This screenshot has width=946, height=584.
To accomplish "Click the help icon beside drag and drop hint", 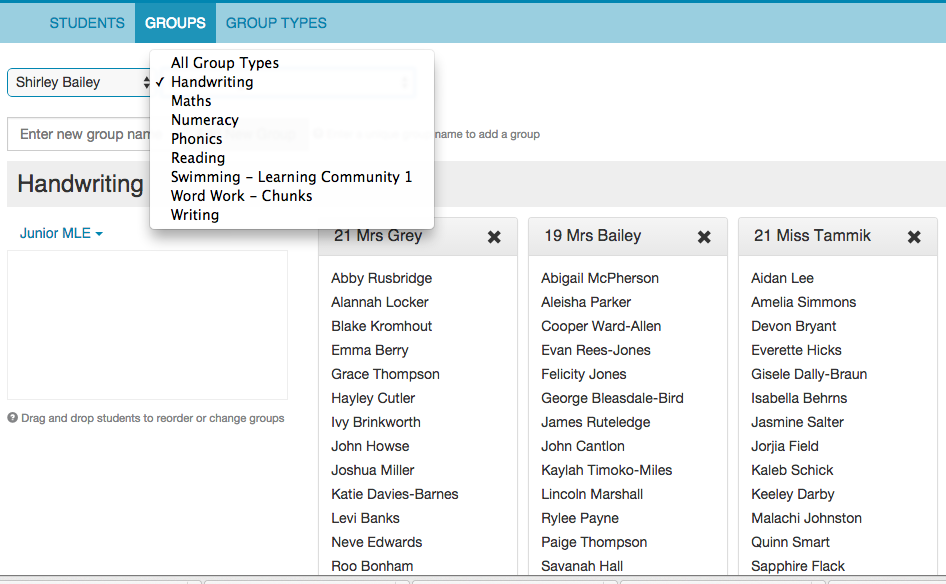I will point(13,418).
